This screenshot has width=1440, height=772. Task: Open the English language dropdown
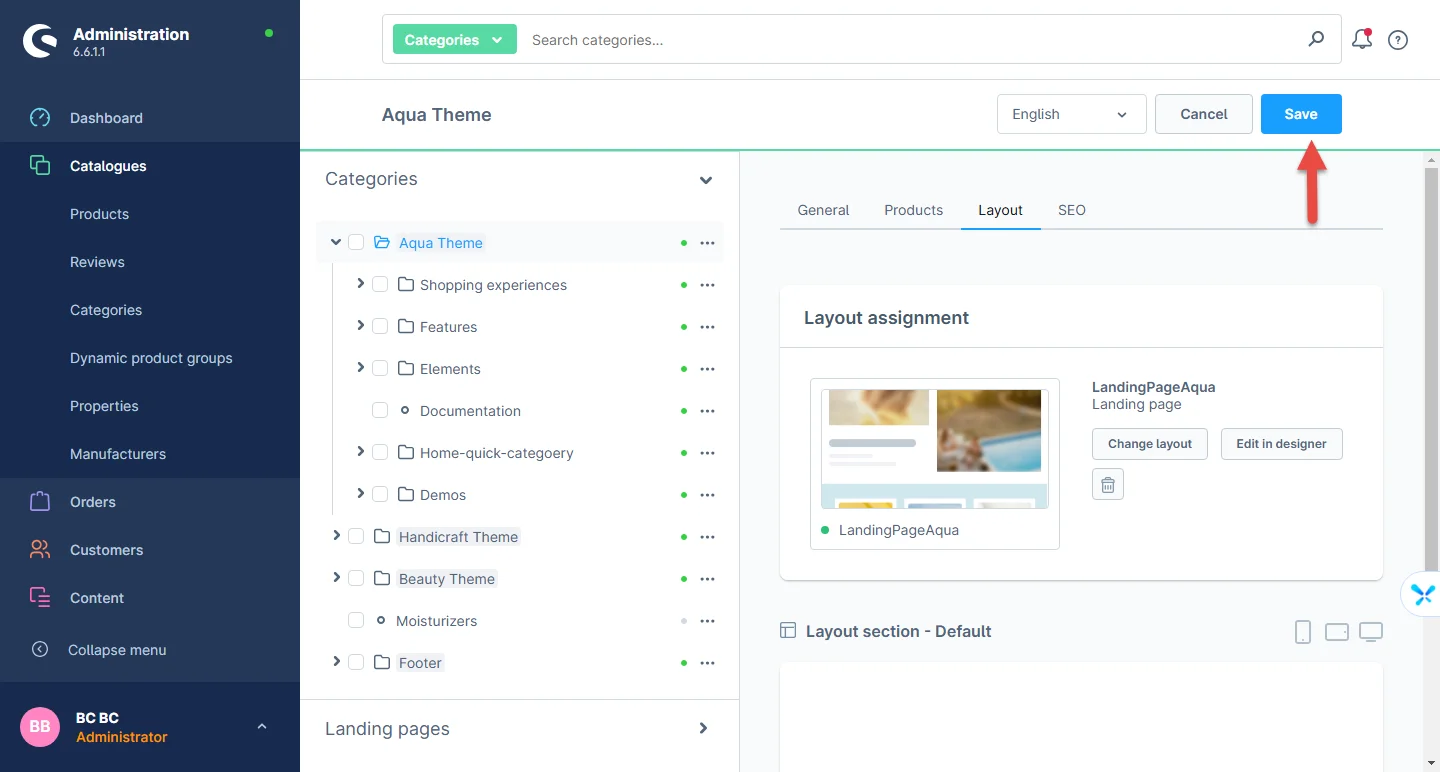tap(1071, 114)
